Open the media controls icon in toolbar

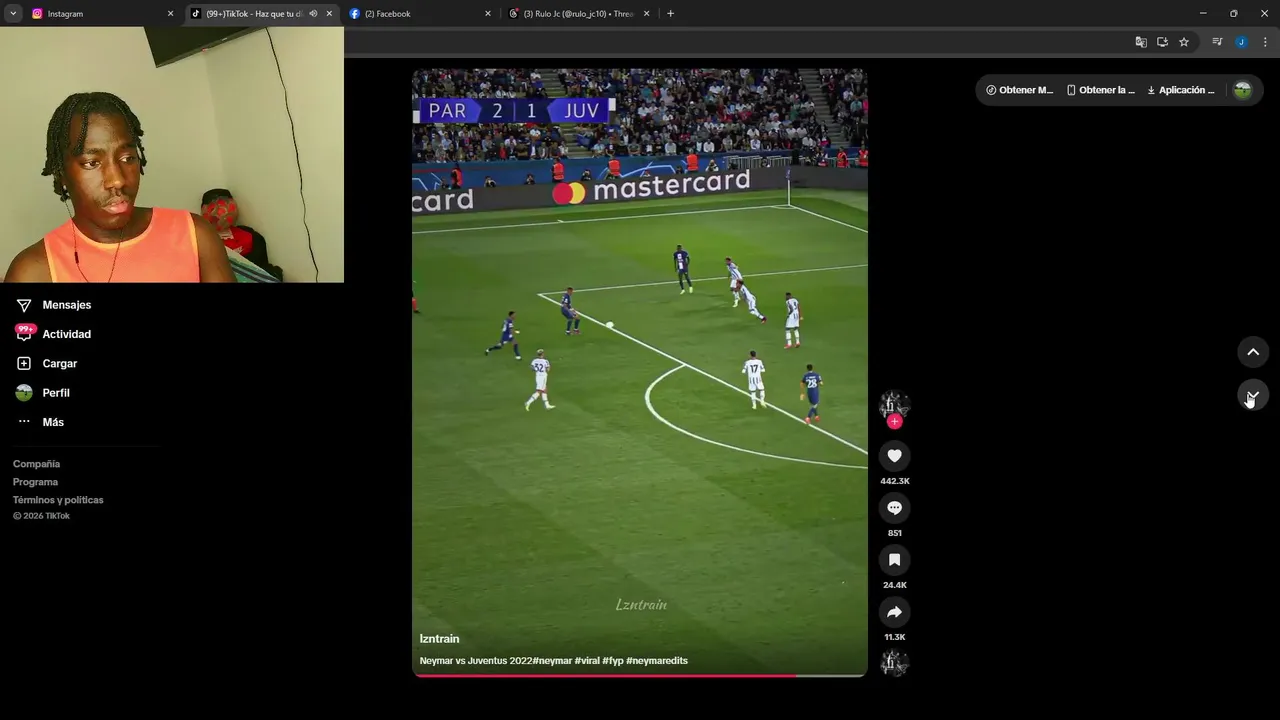[x=1217, y=42]
